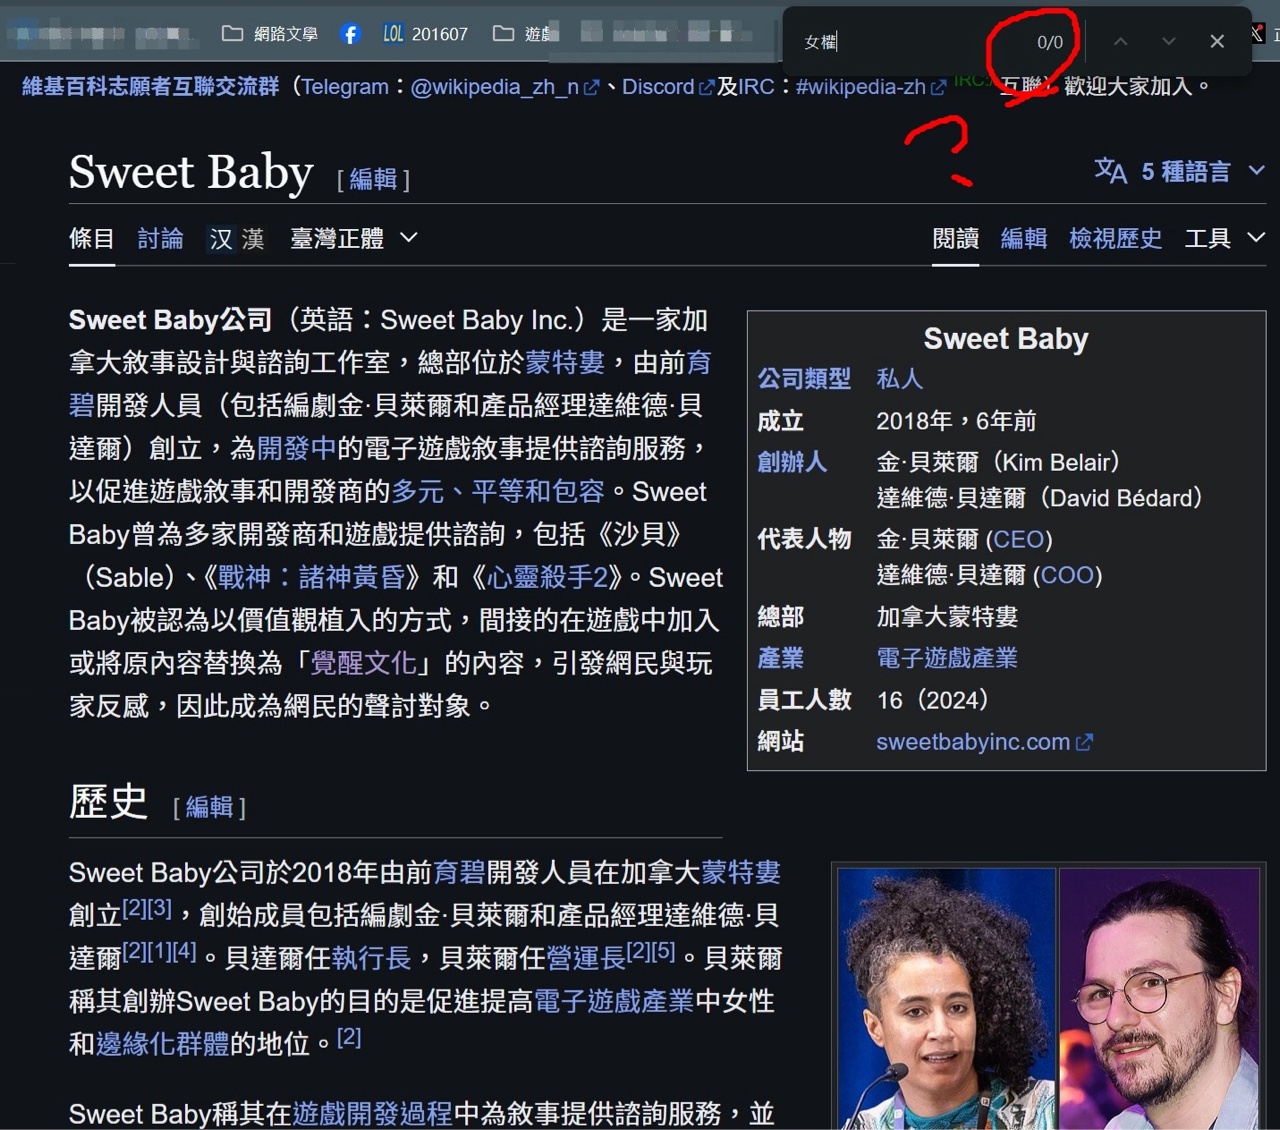Screen dimensions: 1280x1130
Task: Select the 條目 tab
Action: coord(92,238)
